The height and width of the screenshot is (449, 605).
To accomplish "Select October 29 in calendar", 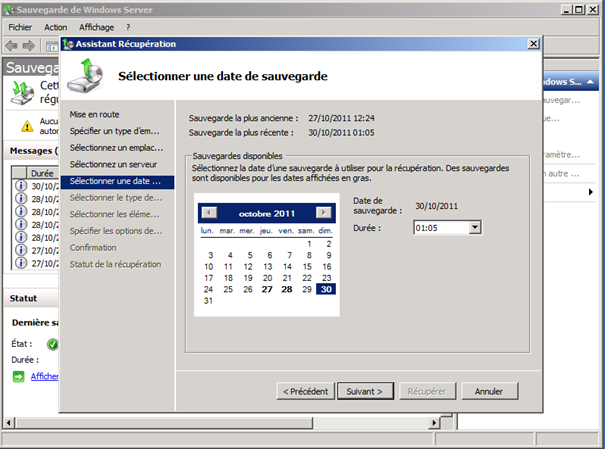I will [307, 289].
